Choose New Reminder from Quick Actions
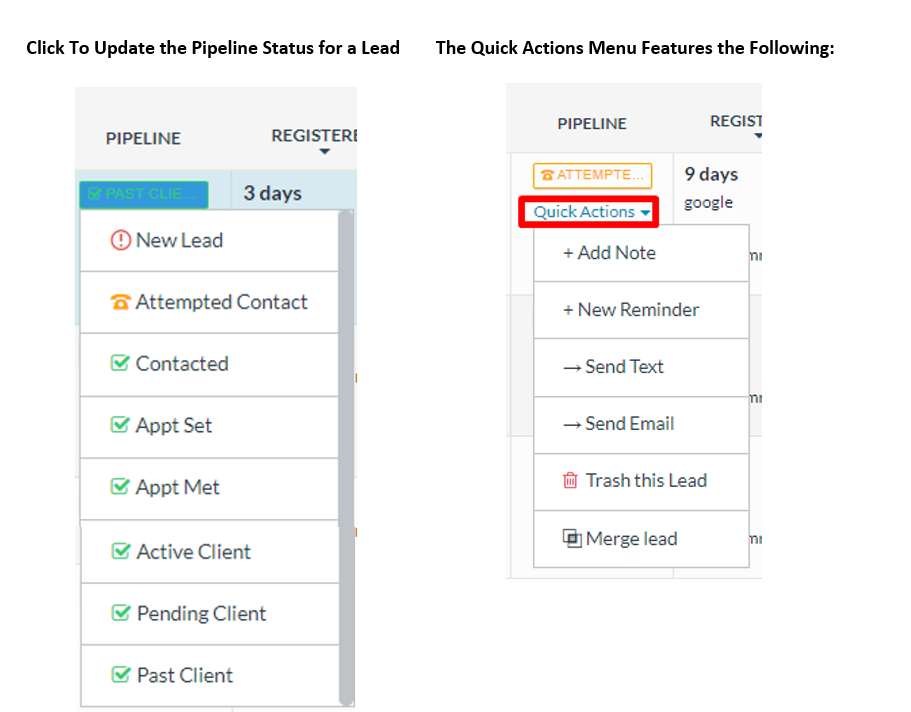Viewport: 911px width, 712px height. [641, 310]
